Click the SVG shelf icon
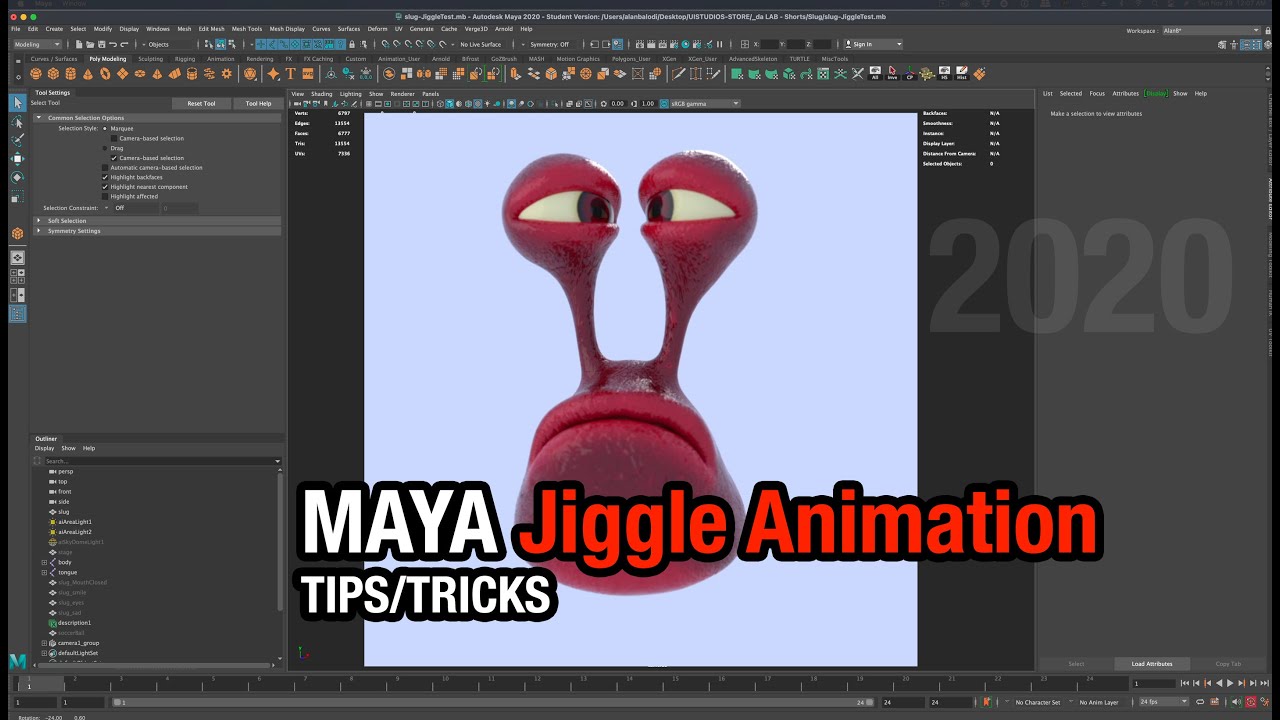The width and height of the screenshot is (1280, 720). click(308, 73)
